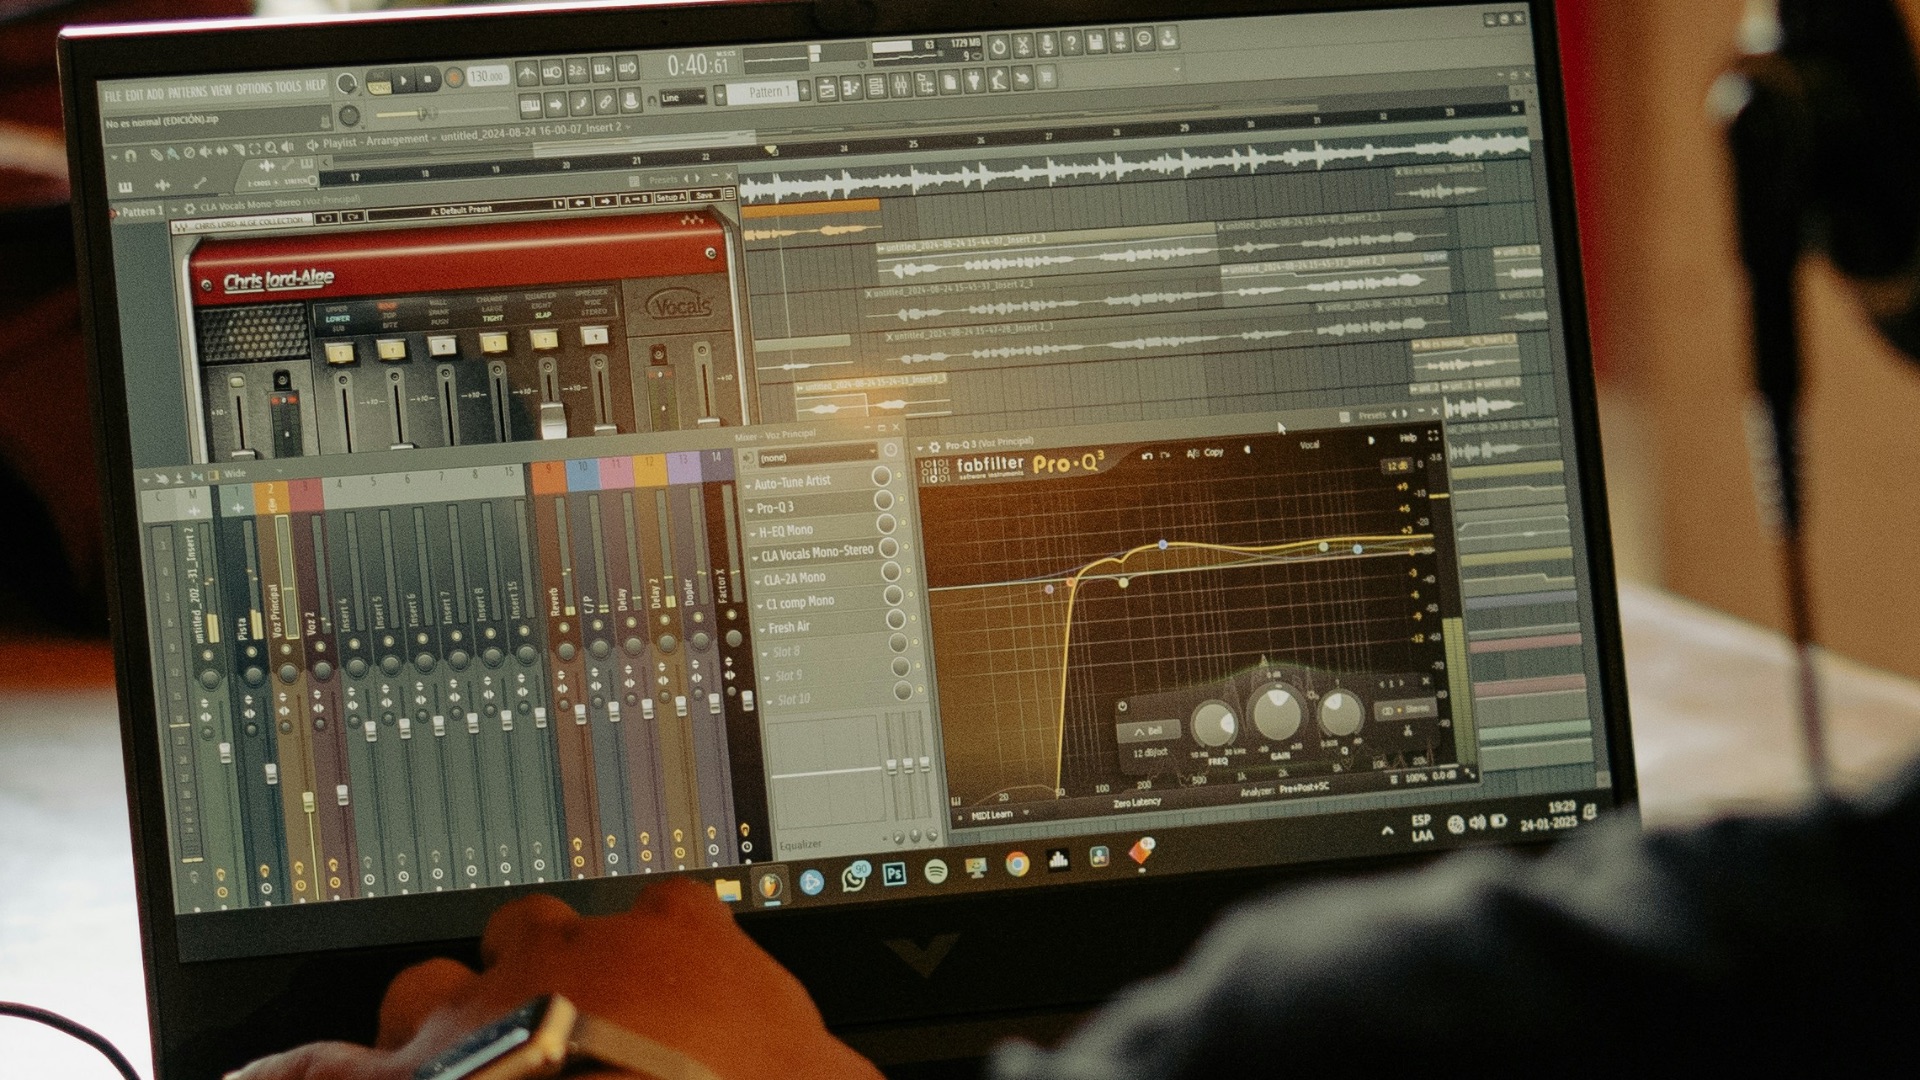Click the Stop button in the transport bar

coord(428,79)
